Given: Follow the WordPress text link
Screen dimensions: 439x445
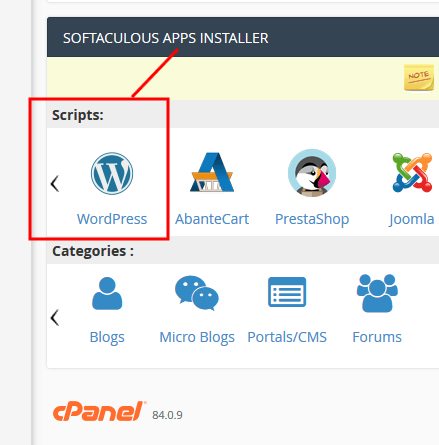Looking at the screenshot, I should [x=112, y=219].
